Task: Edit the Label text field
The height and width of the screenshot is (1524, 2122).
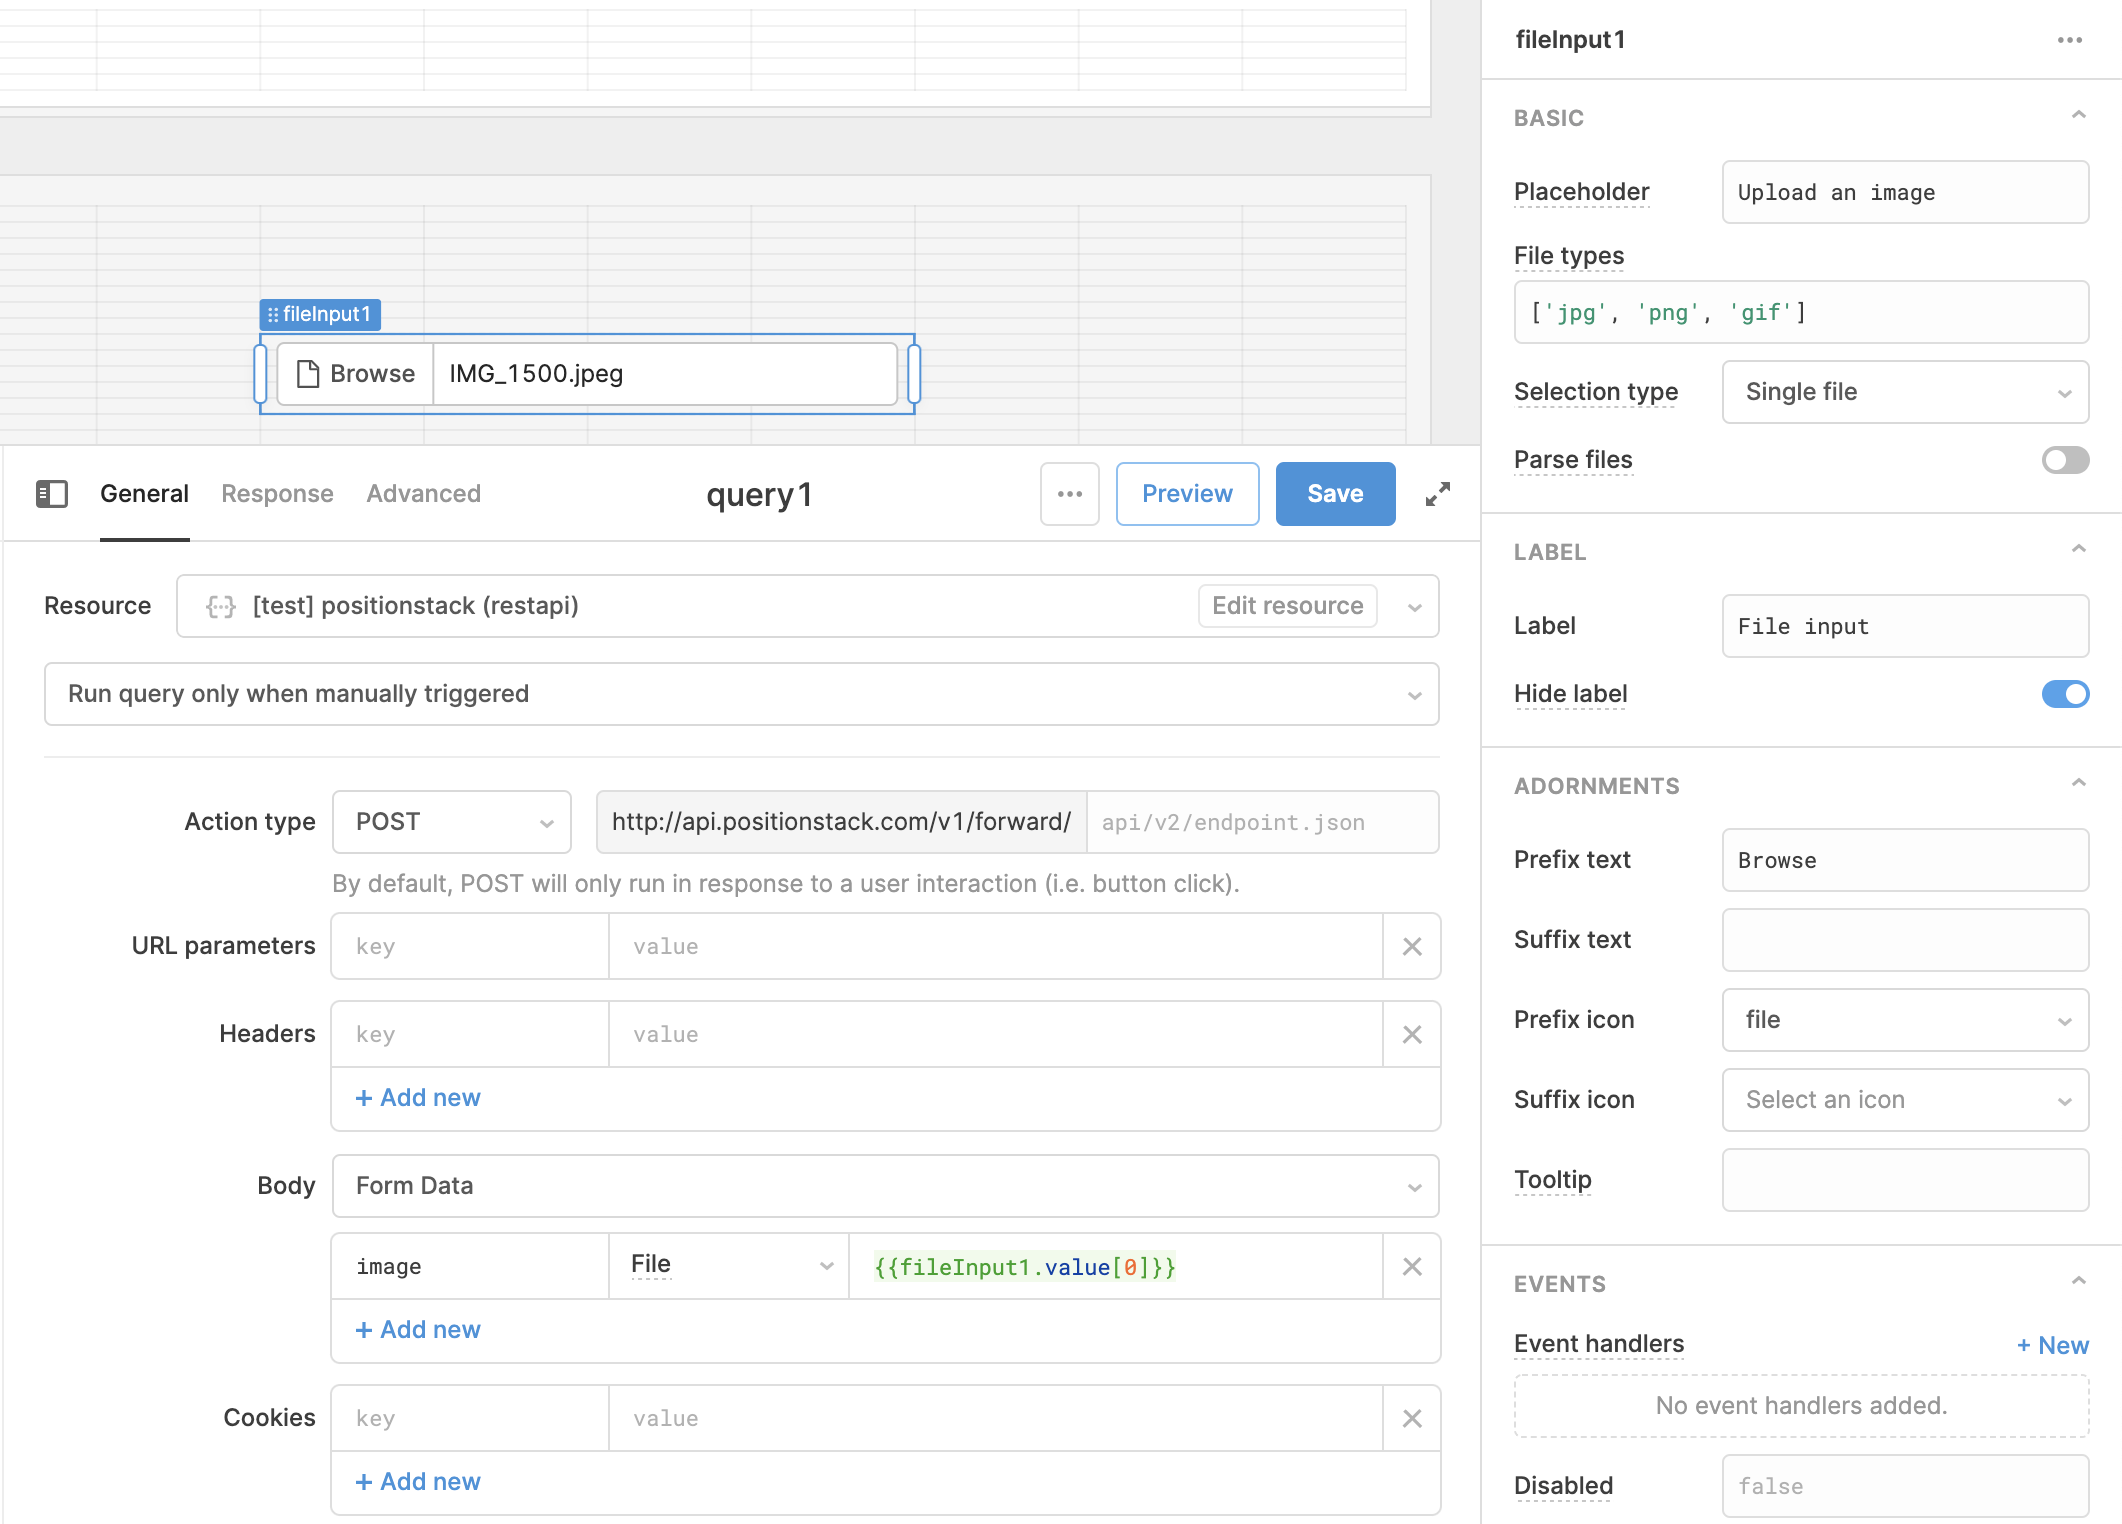Action: pyautogui.click(x=1906, y=626)
